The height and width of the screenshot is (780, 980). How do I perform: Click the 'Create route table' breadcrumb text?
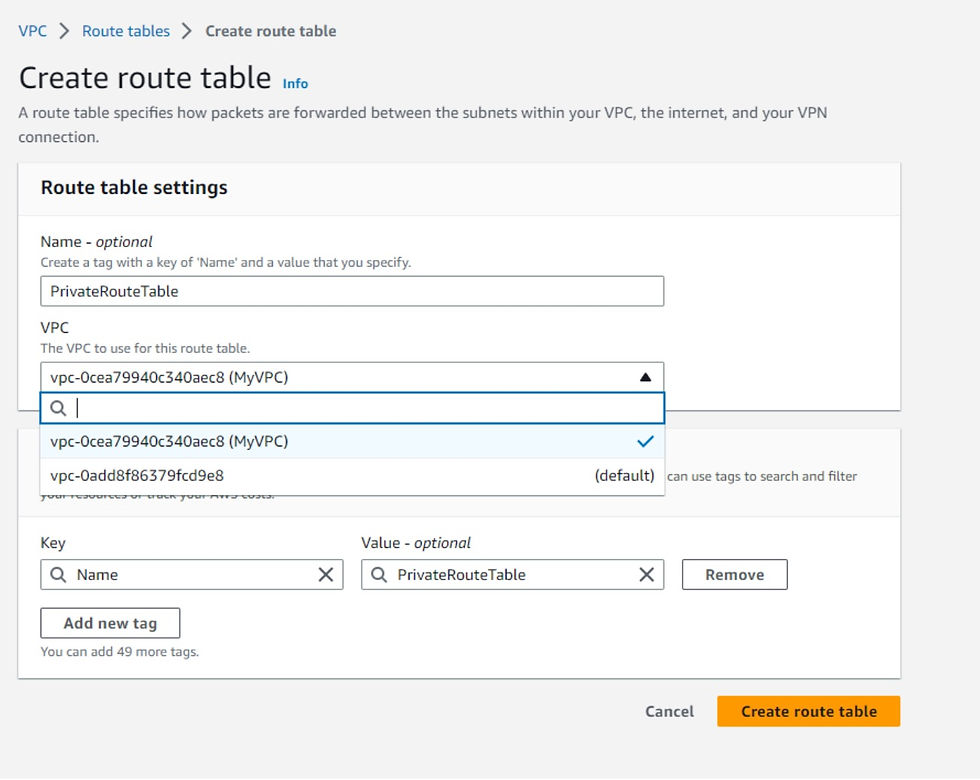pyautogui.click(x=271, y=31)
